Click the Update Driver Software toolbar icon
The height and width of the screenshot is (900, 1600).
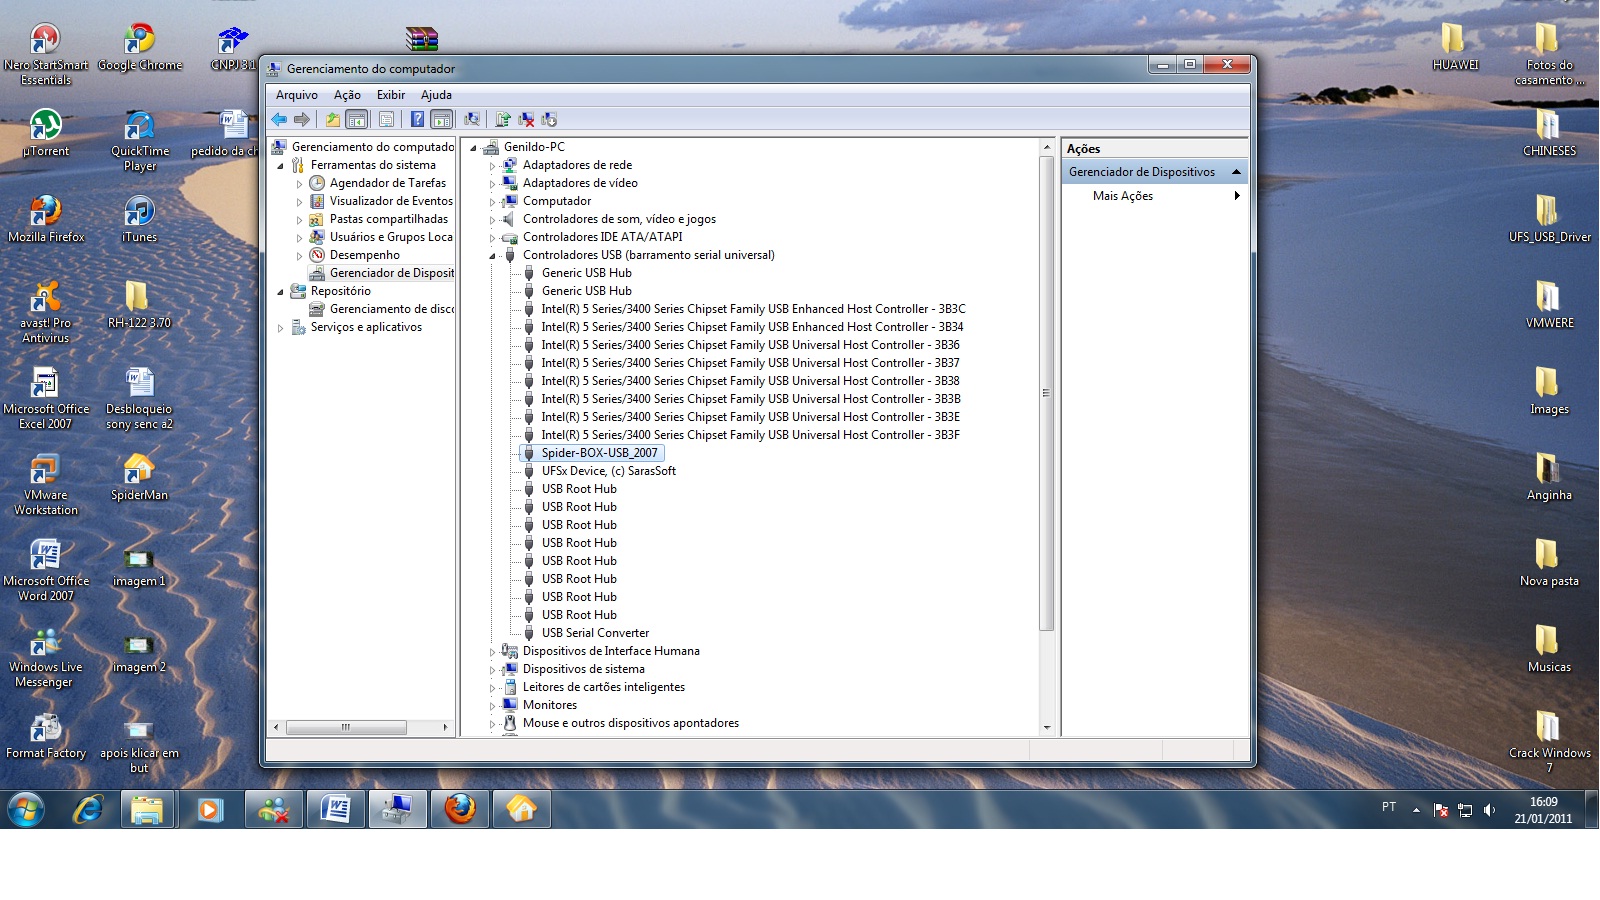pyautogui.click(x=503, y=119)
